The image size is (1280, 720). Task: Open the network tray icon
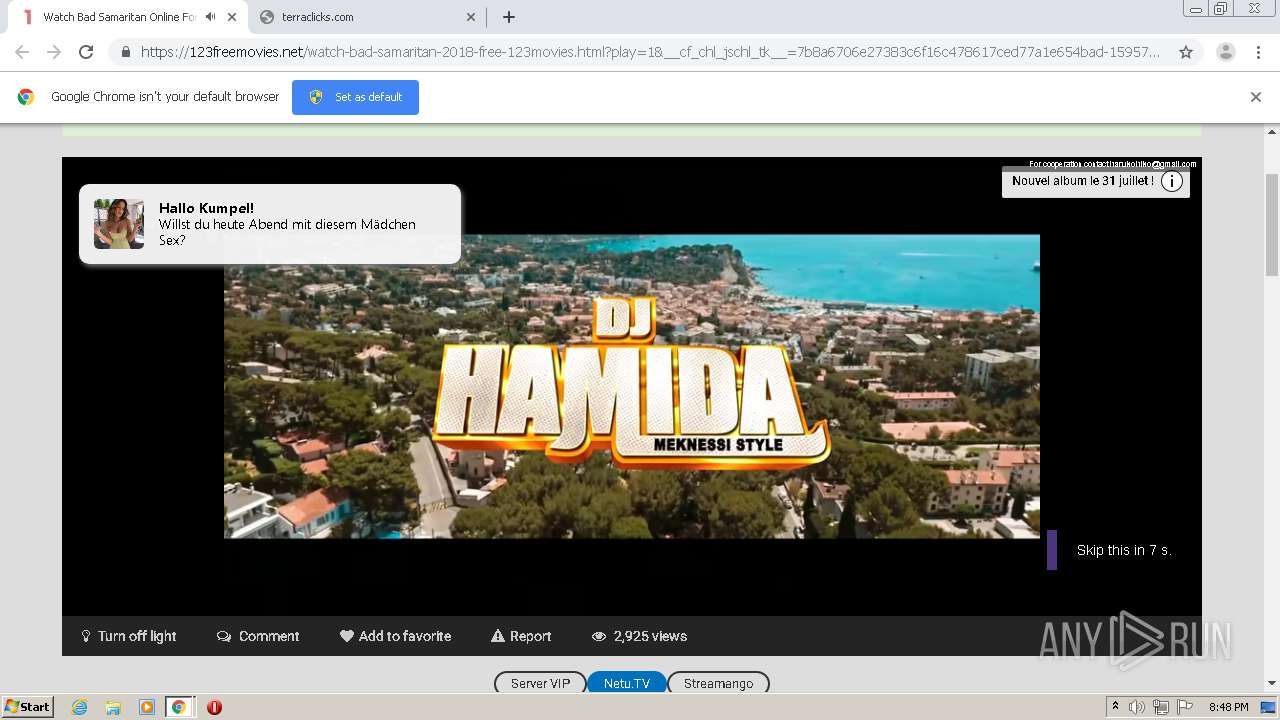pos(1160,707)
